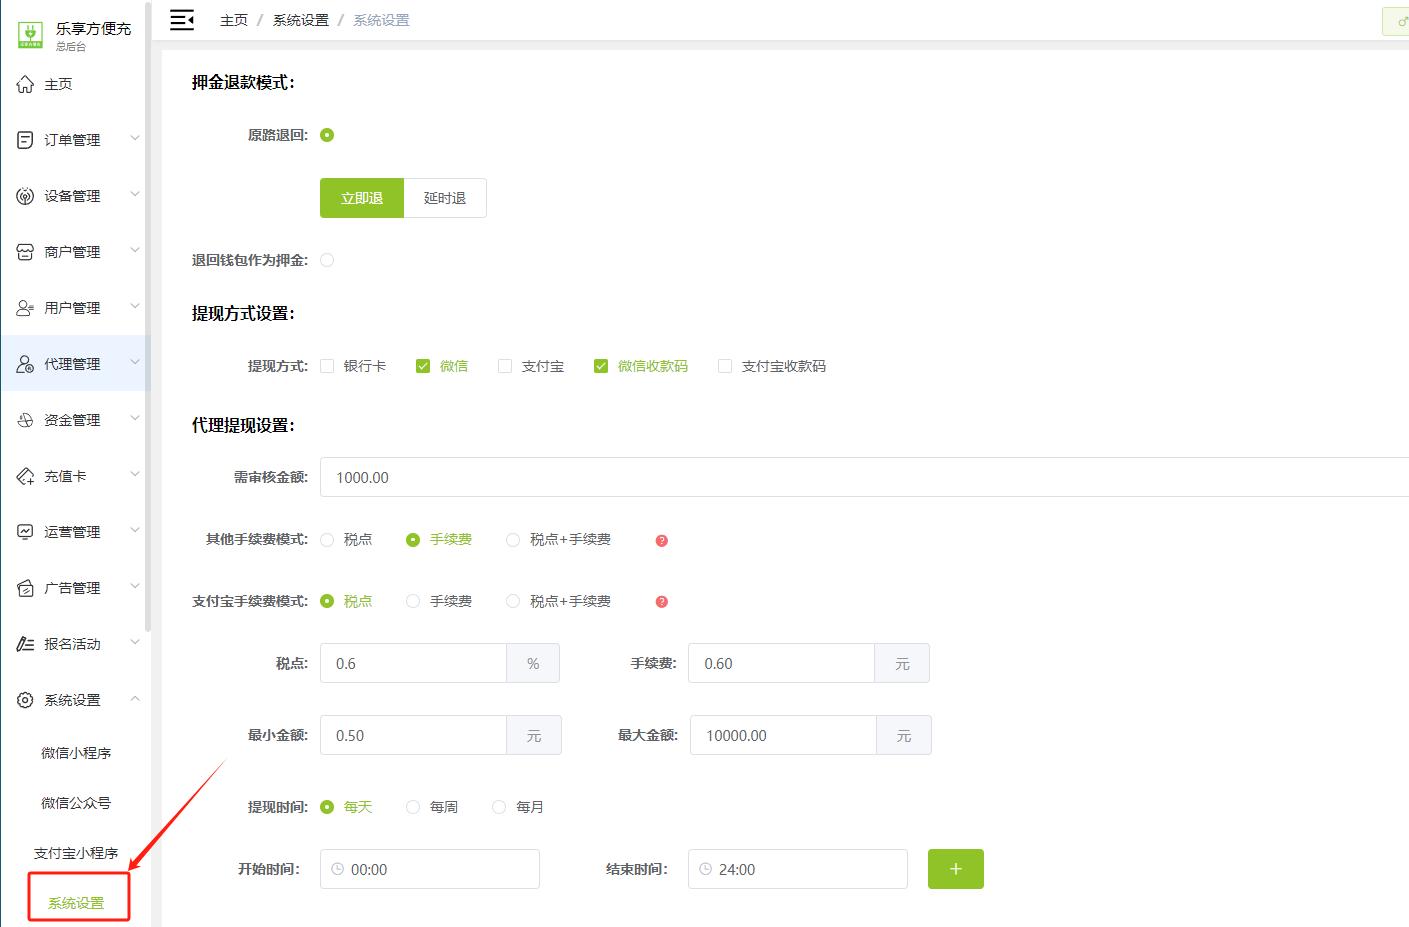
Task: Expand the 广告管理 menu chevron
Action: tap(135, 586)
